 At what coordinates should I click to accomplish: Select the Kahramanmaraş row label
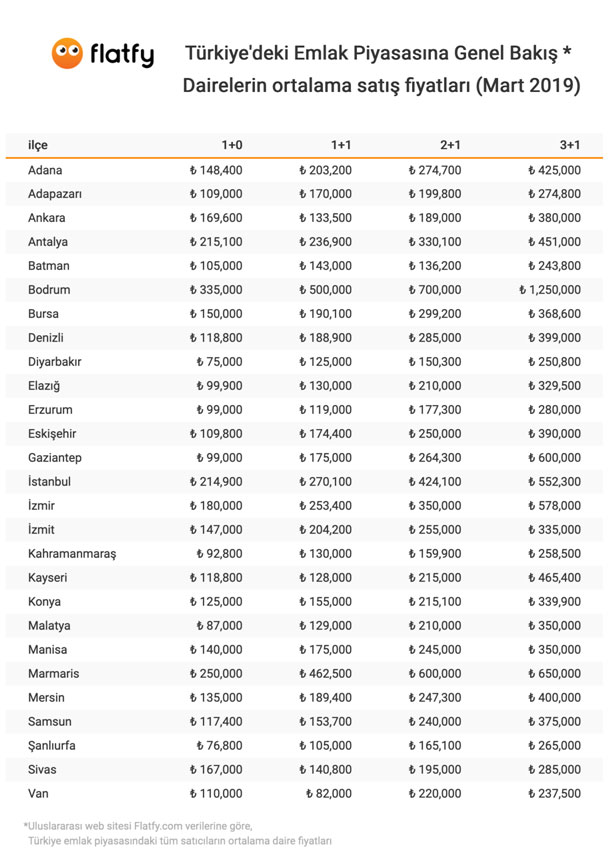point(72,553)
